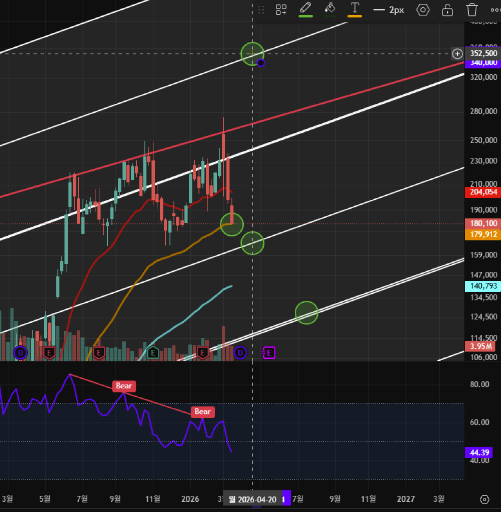This screenshot has width=501, height=512.
Task: Click the red E marker above 2026 label
Action: 203,353
